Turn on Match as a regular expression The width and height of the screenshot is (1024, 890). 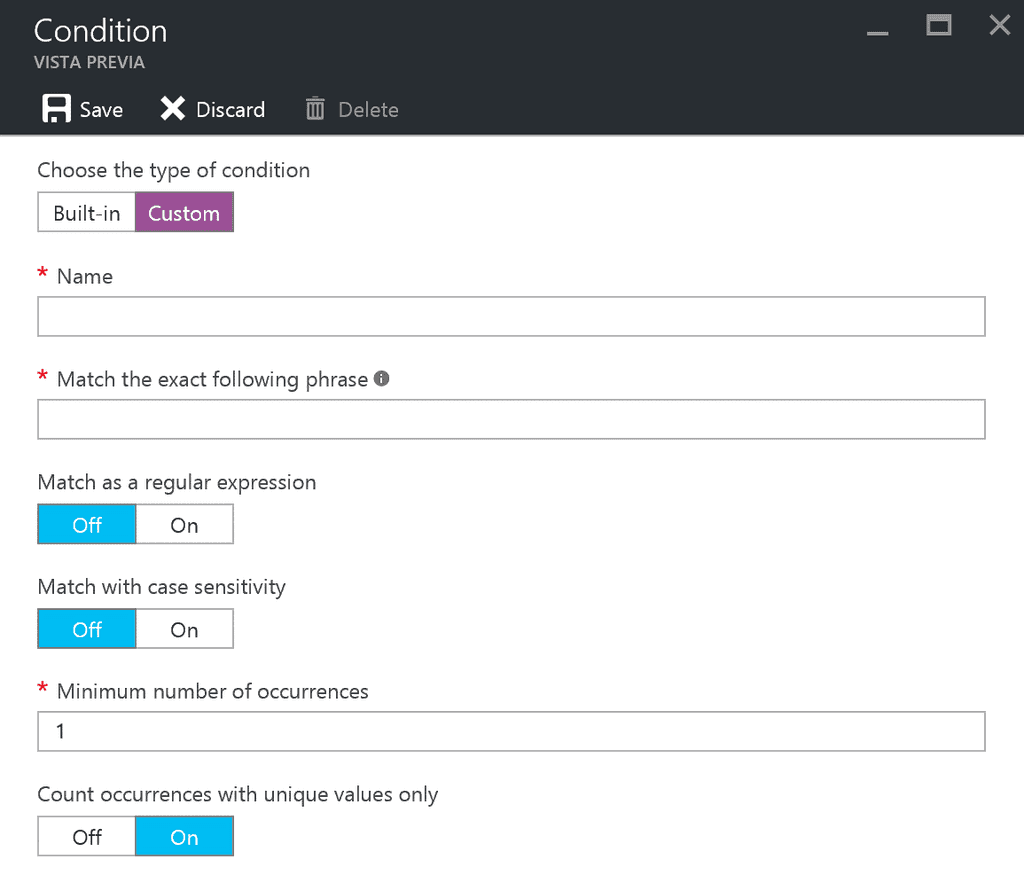(x=184, y=525)
